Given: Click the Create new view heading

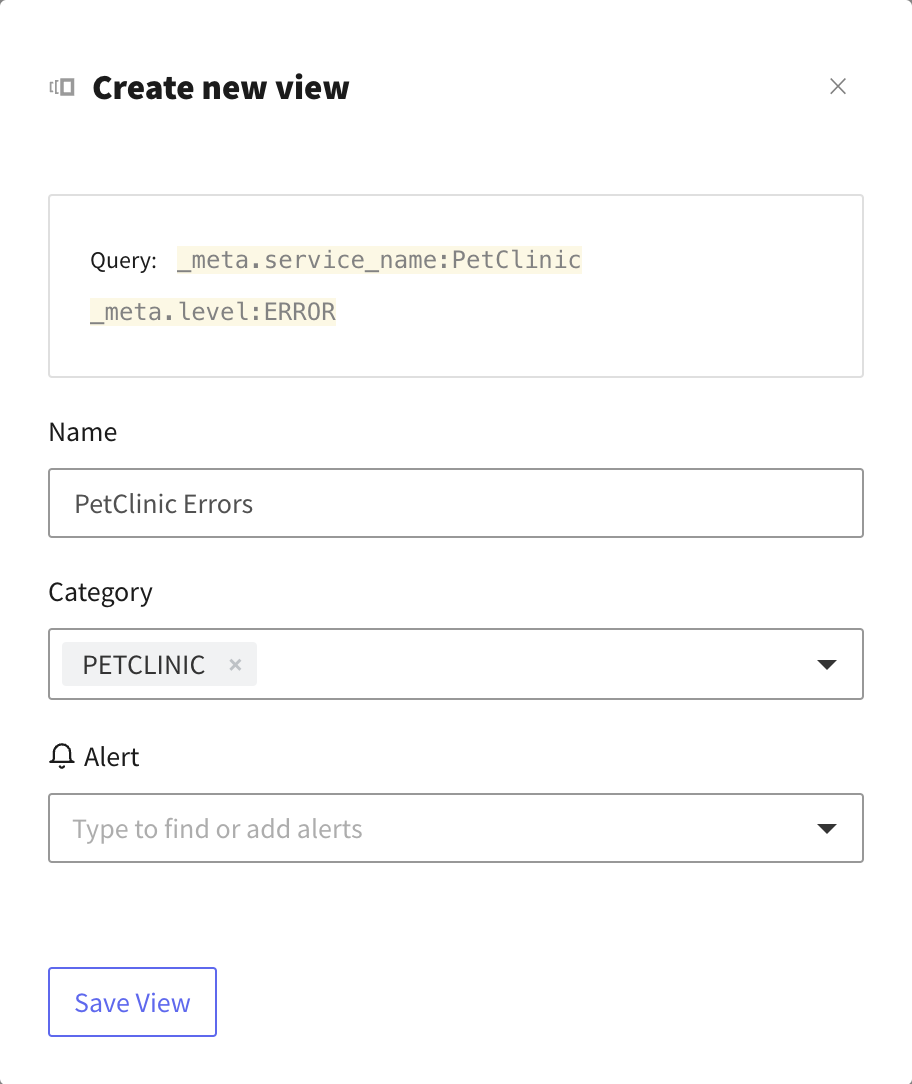Looking at the screenshot, I should pos(221,88).
